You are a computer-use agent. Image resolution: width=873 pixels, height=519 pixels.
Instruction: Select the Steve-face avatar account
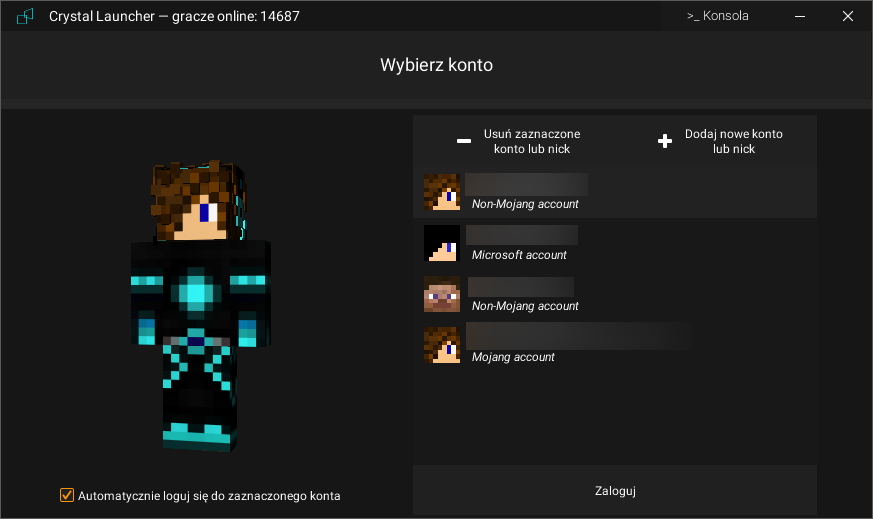442,294
